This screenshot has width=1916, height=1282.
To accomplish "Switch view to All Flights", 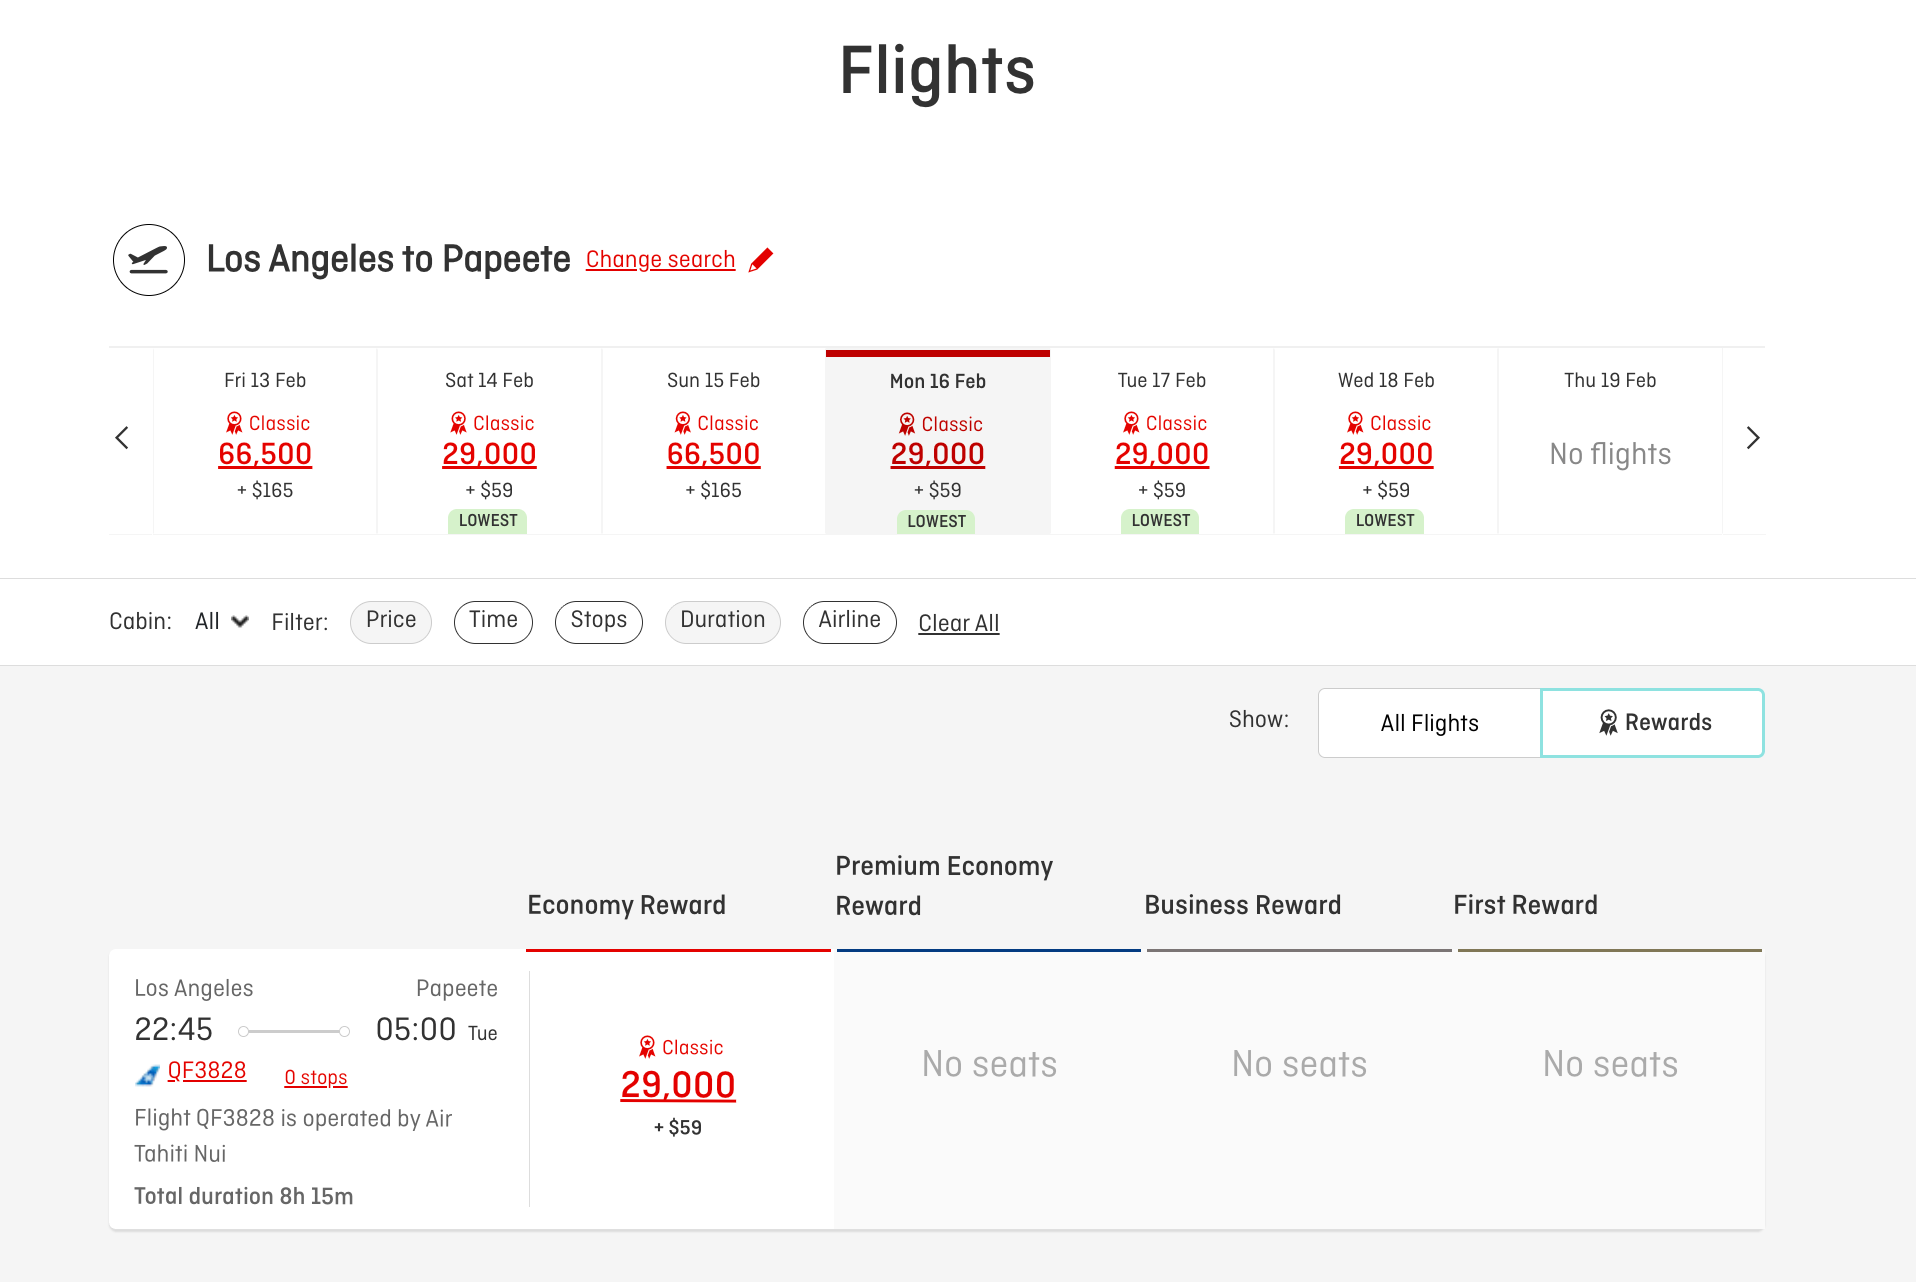I will (x=1429, y=723).
